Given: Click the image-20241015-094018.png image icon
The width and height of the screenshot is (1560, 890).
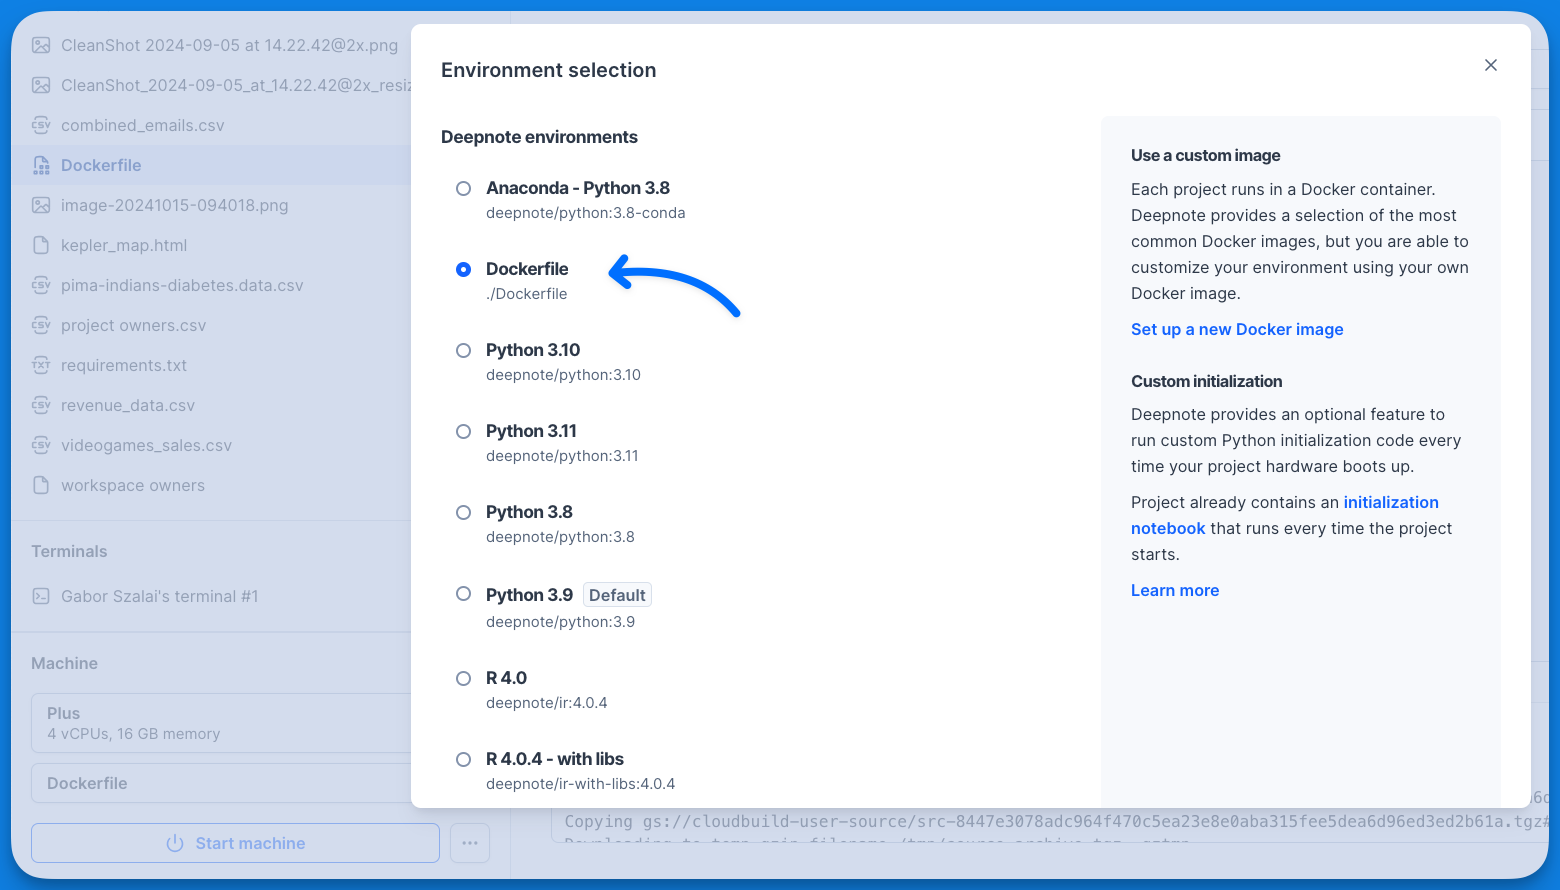Looking at the screenshot, I should pyautogui.click(x=41, y=205).
